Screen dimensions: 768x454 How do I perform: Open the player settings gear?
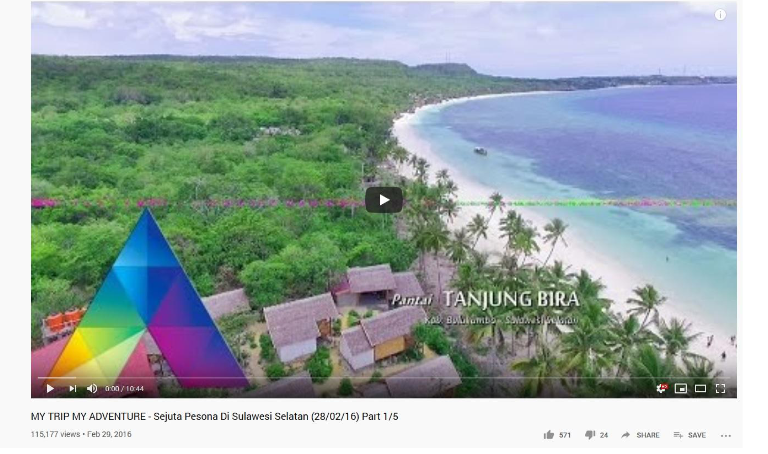661,388
